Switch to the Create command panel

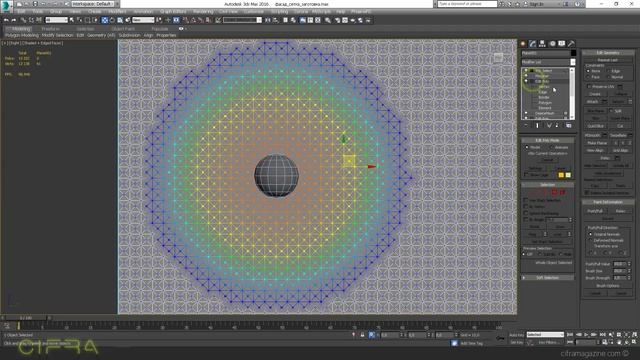click(523, 43)
